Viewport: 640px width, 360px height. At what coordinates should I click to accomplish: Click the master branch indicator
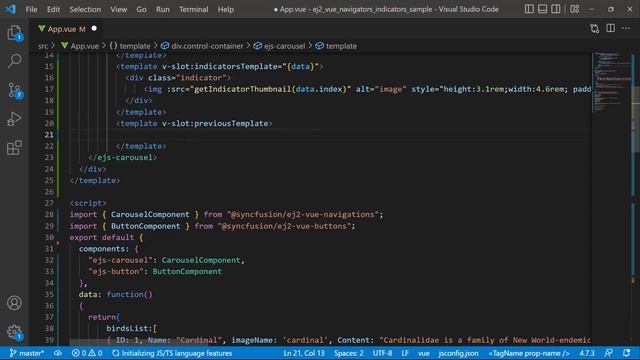point(27,353)
